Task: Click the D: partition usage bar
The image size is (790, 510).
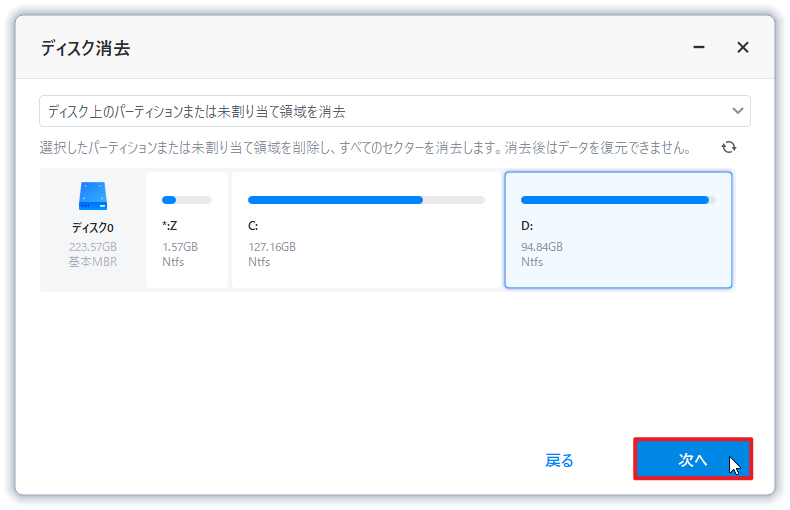Action: (x=618, y=200)
